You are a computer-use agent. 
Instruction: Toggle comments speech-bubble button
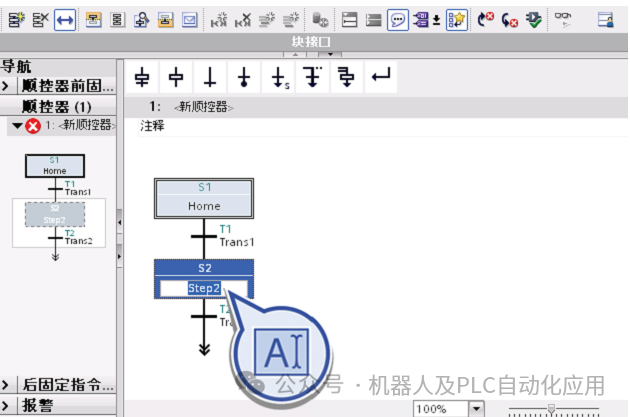coord(398,20)
